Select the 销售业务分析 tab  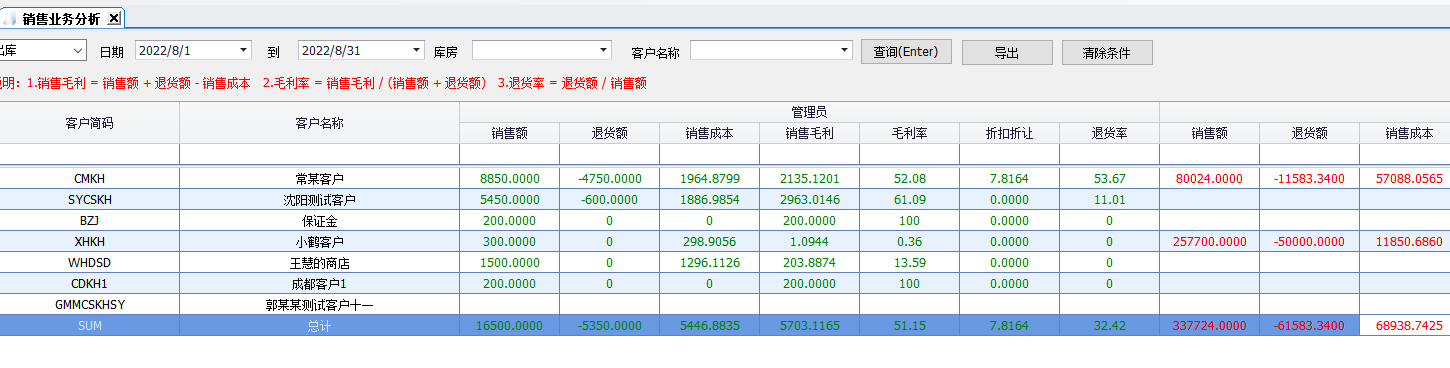(x=62, y=18)
